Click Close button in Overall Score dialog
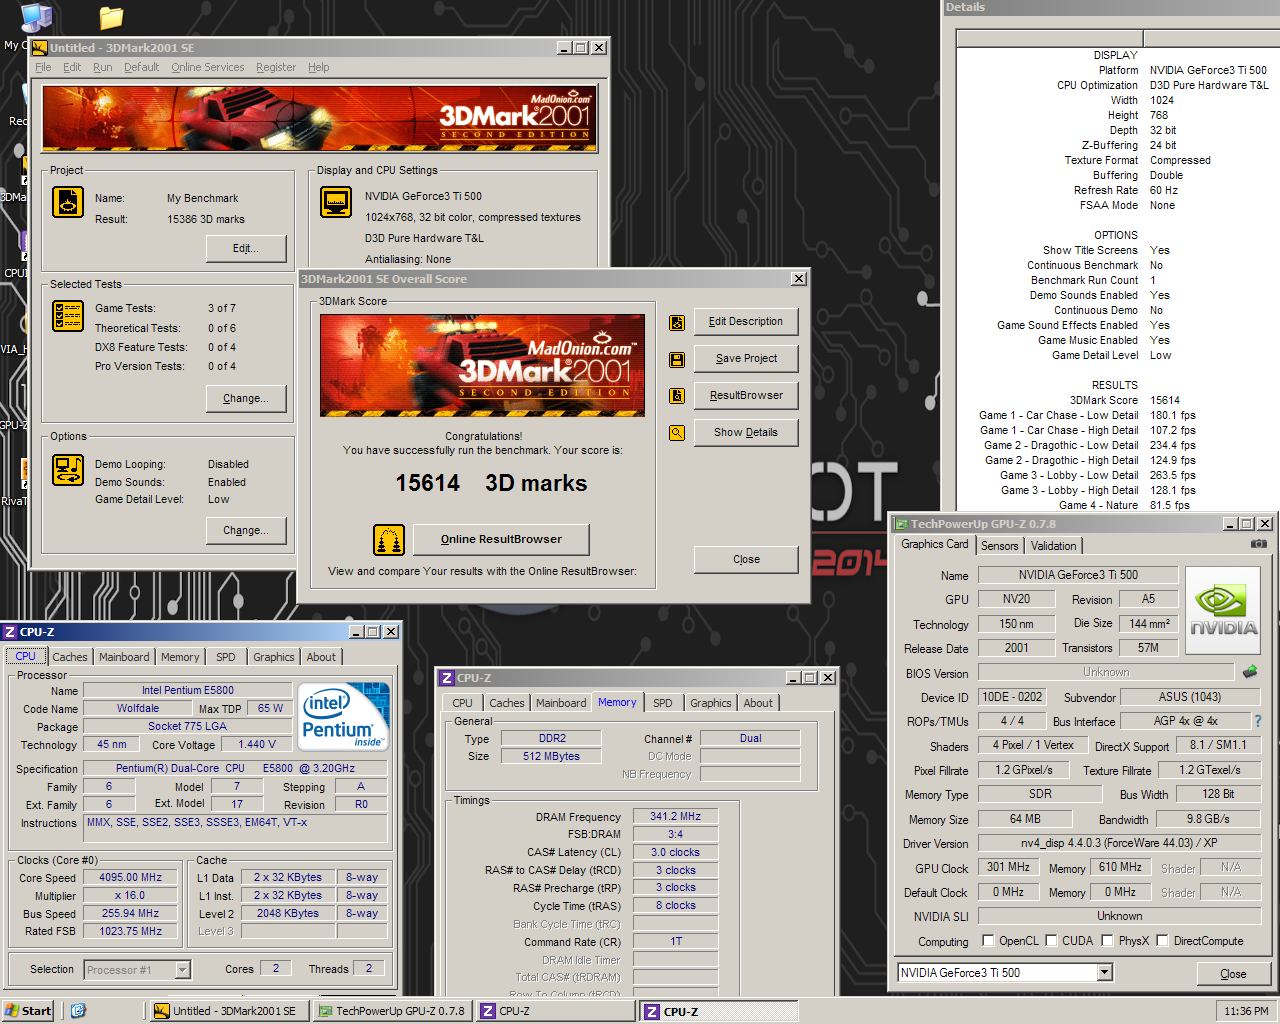This screenshot has height=1024, width=1280. pos(746,560)
